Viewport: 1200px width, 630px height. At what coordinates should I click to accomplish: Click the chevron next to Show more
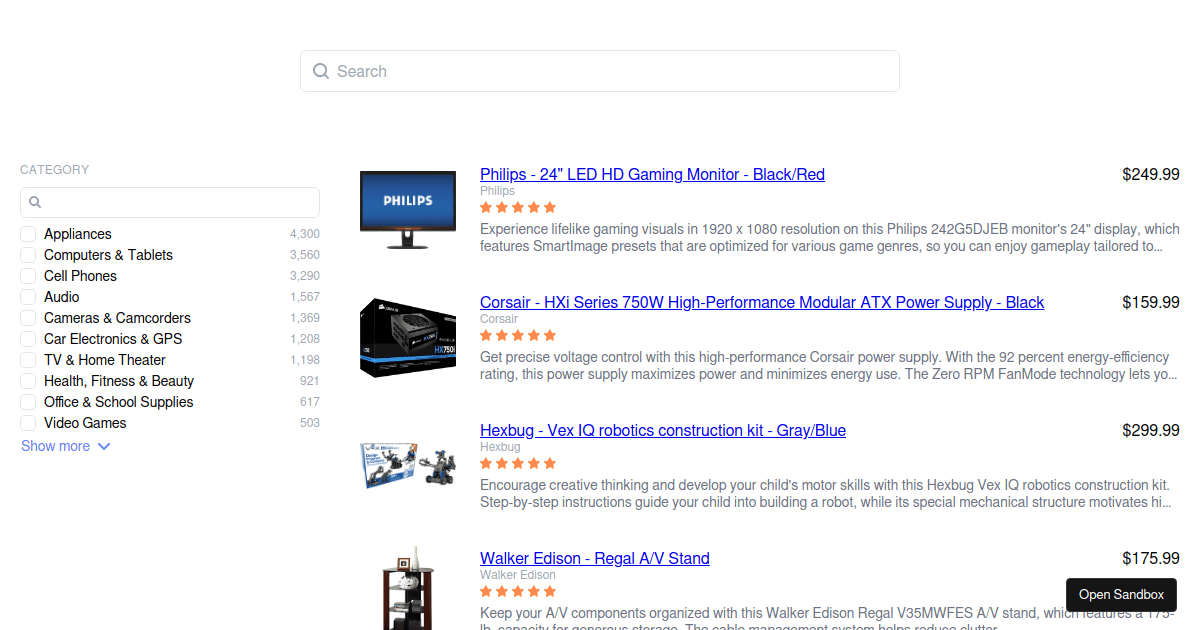104,446
